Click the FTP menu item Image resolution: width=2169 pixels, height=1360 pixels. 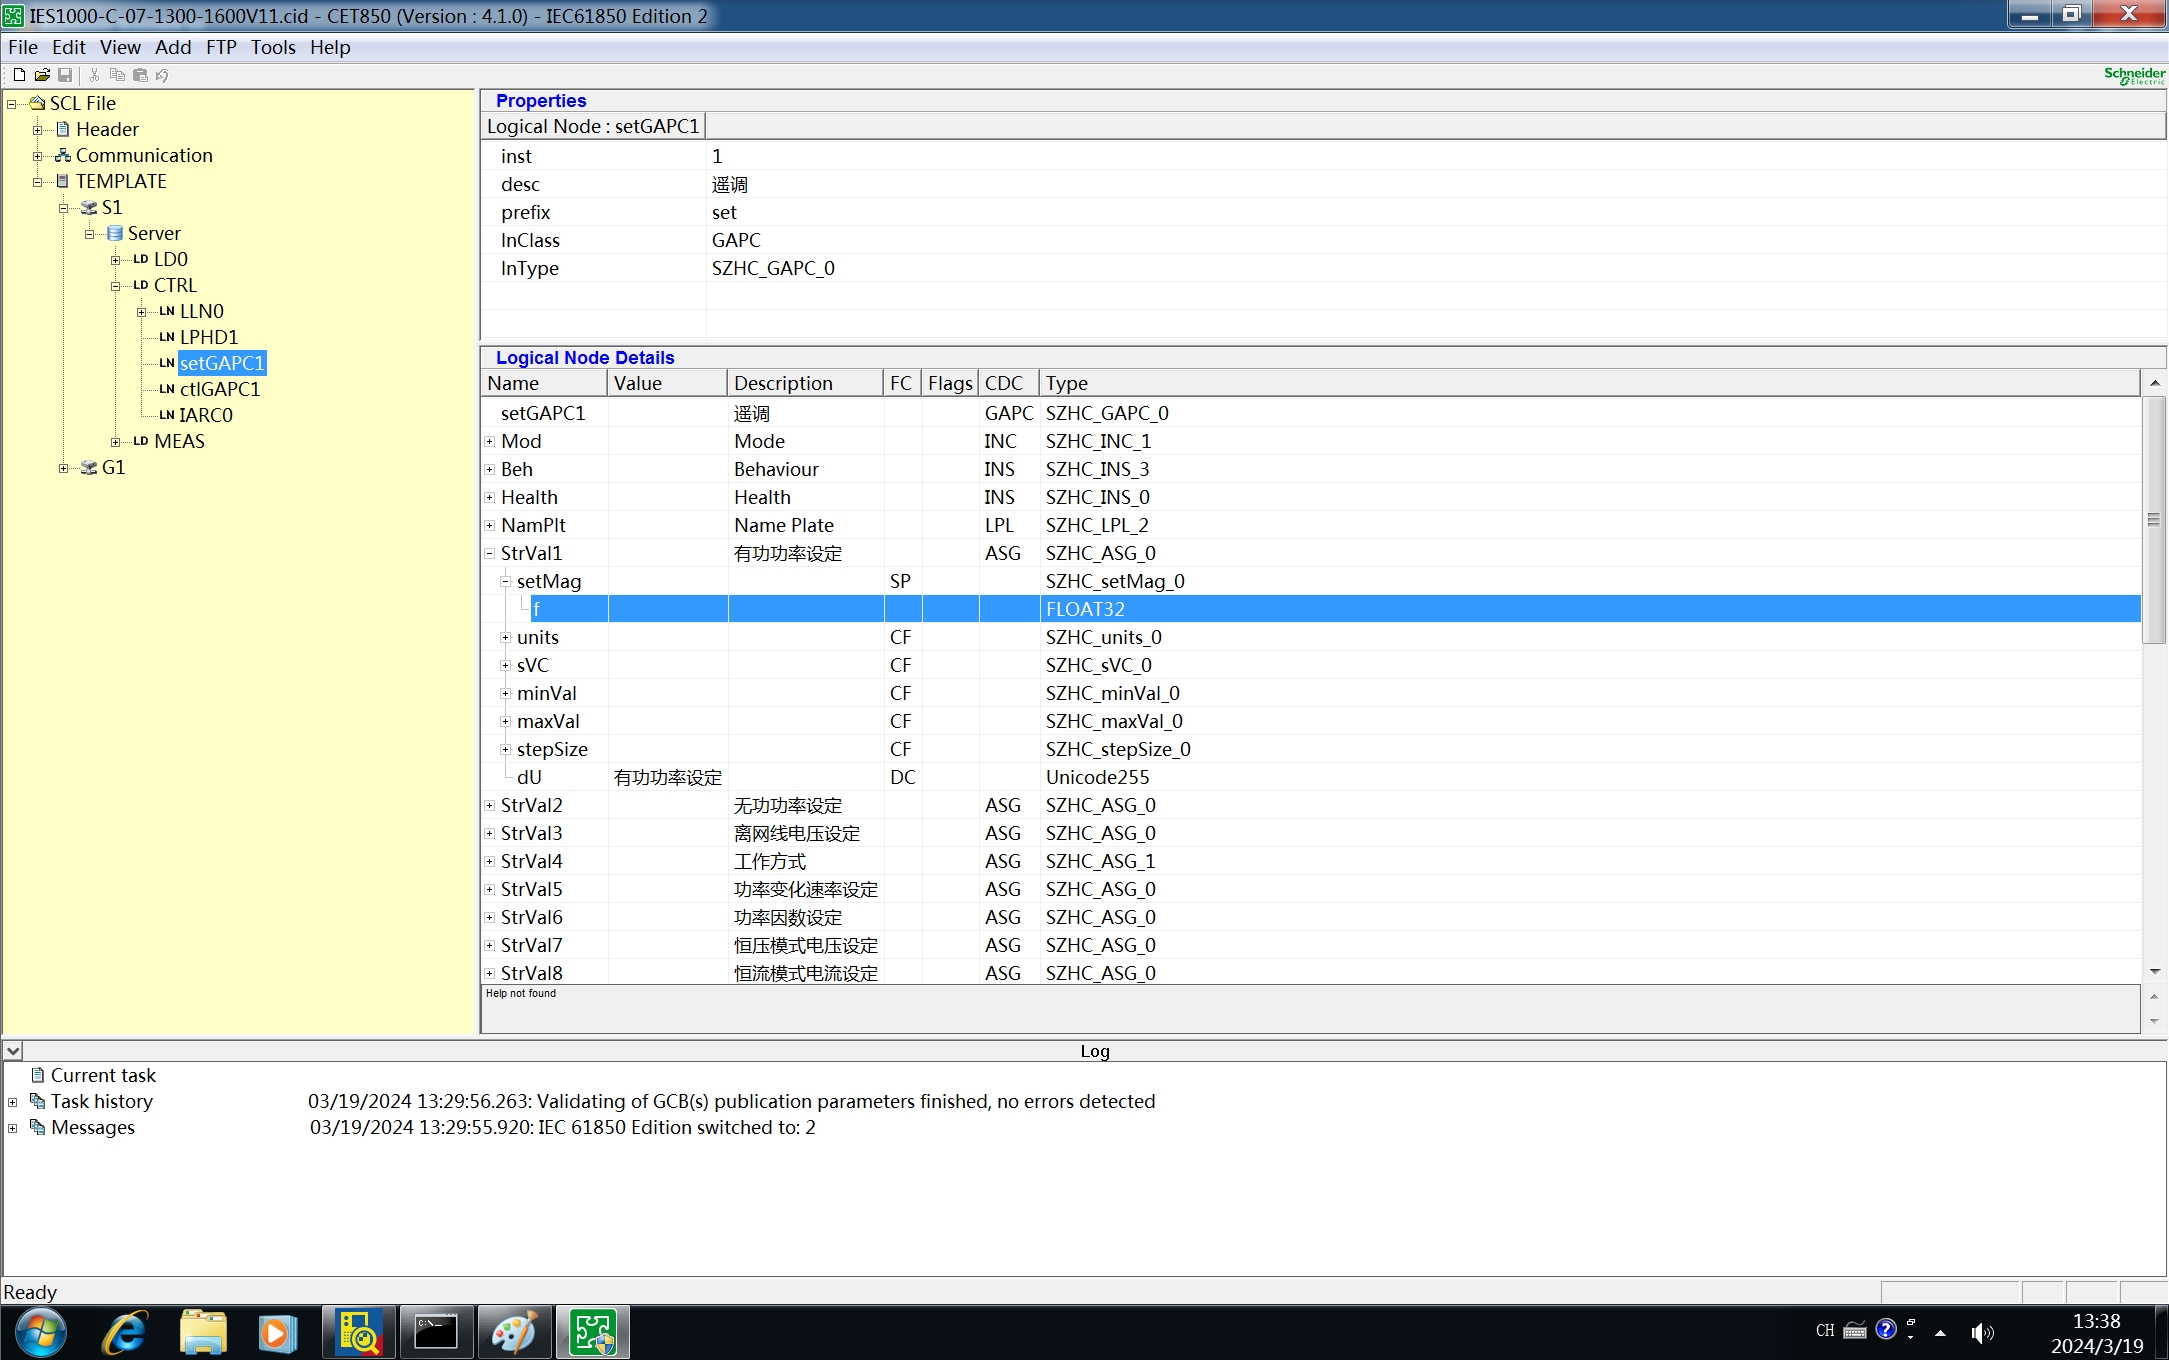pos(219,47)
